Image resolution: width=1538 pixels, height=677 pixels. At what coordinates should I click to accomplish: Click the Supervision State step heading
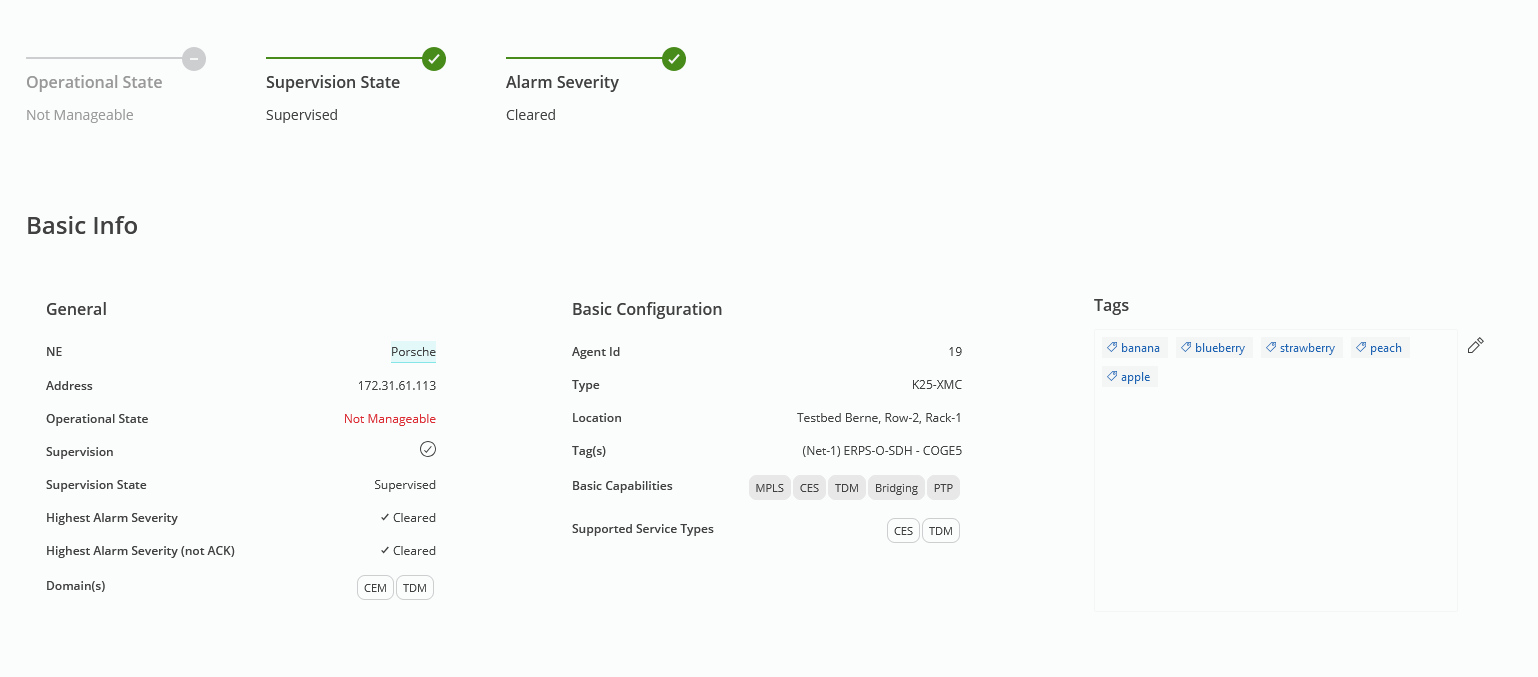point(333,83)
